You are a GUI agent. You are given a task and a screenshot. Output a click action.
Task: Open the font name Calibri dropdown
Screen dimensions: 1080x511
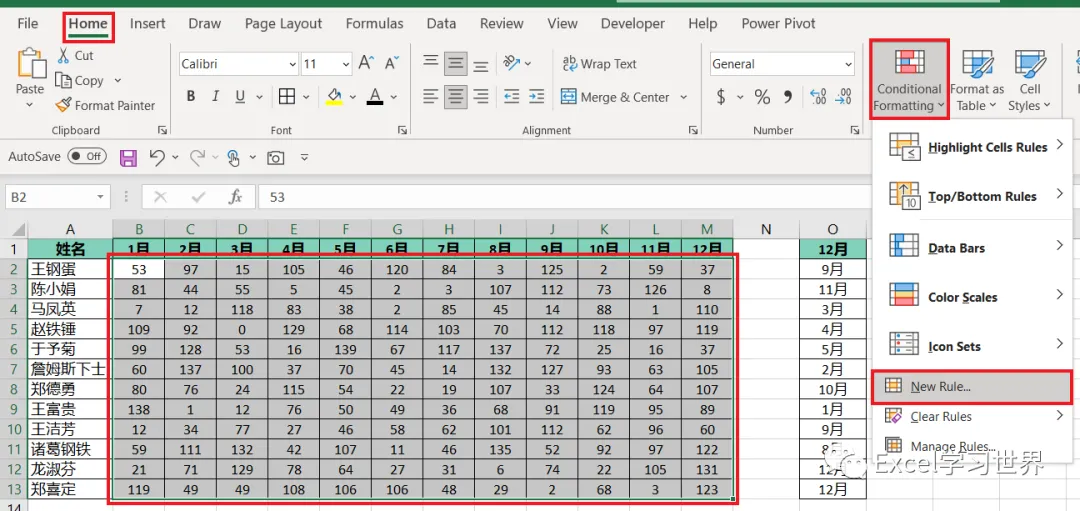click(292, 64)
